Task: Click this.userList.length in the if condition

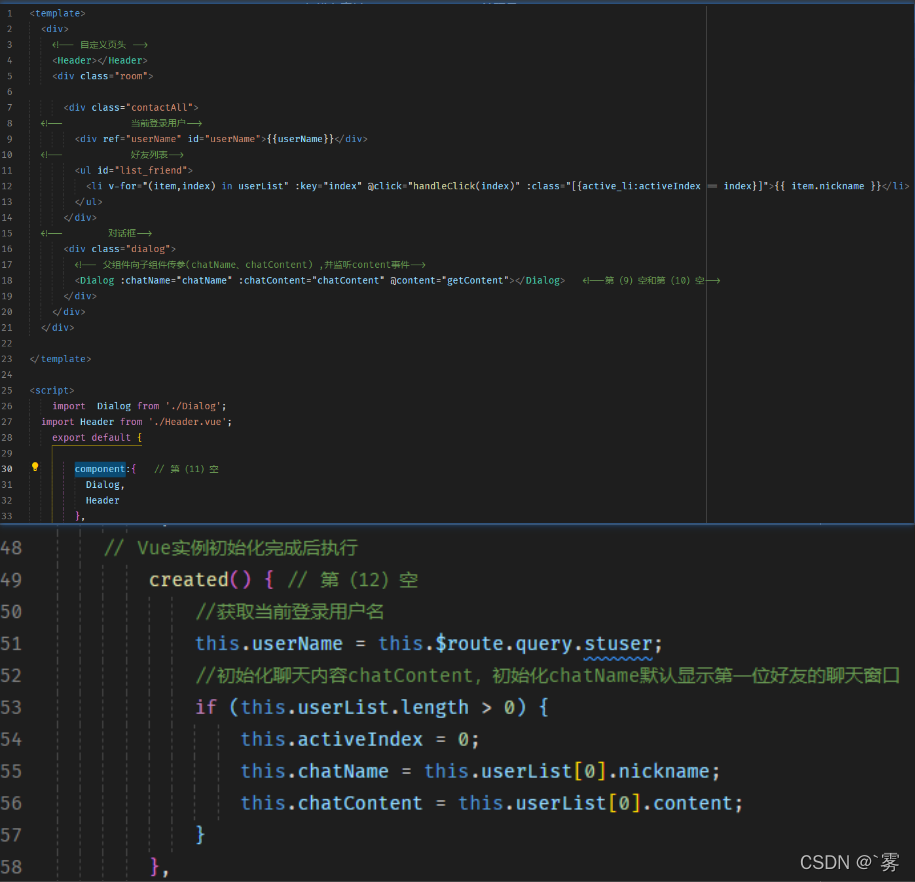Action: [355, 707]
